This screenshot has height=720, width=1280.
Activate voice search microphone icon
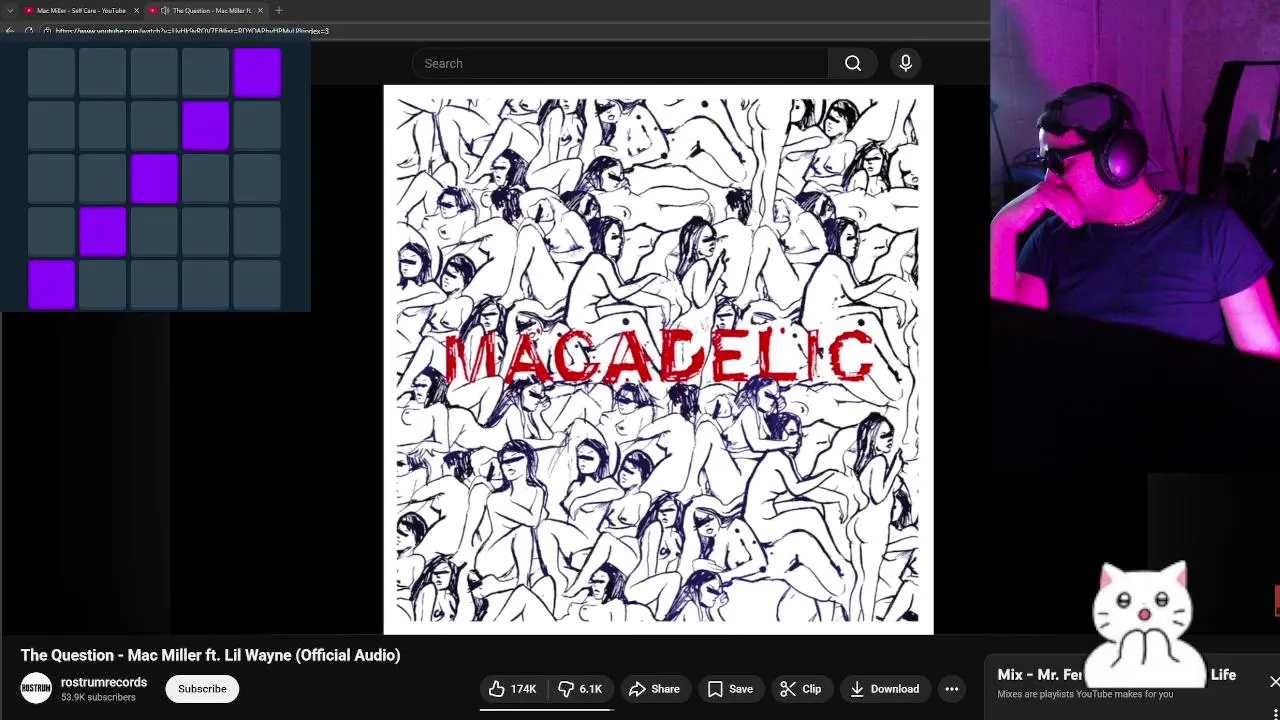pyautogui.click(x=905, y=63)
